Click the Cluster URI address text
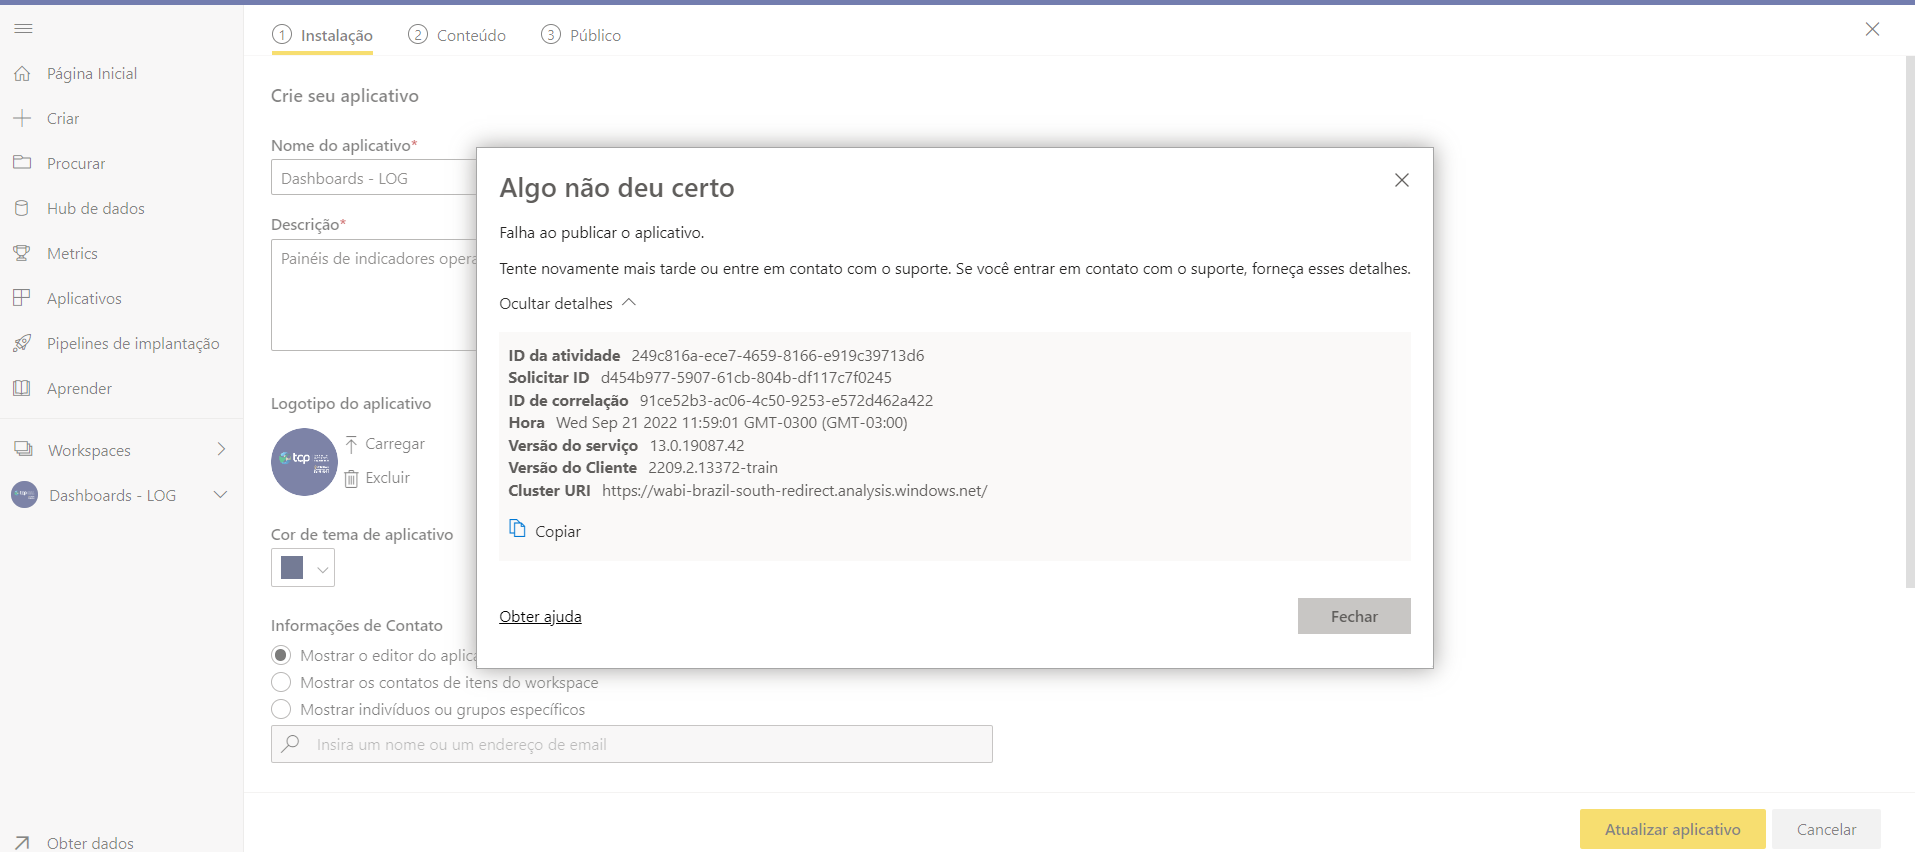The image size is (1915, 852). tap(794, 490)
